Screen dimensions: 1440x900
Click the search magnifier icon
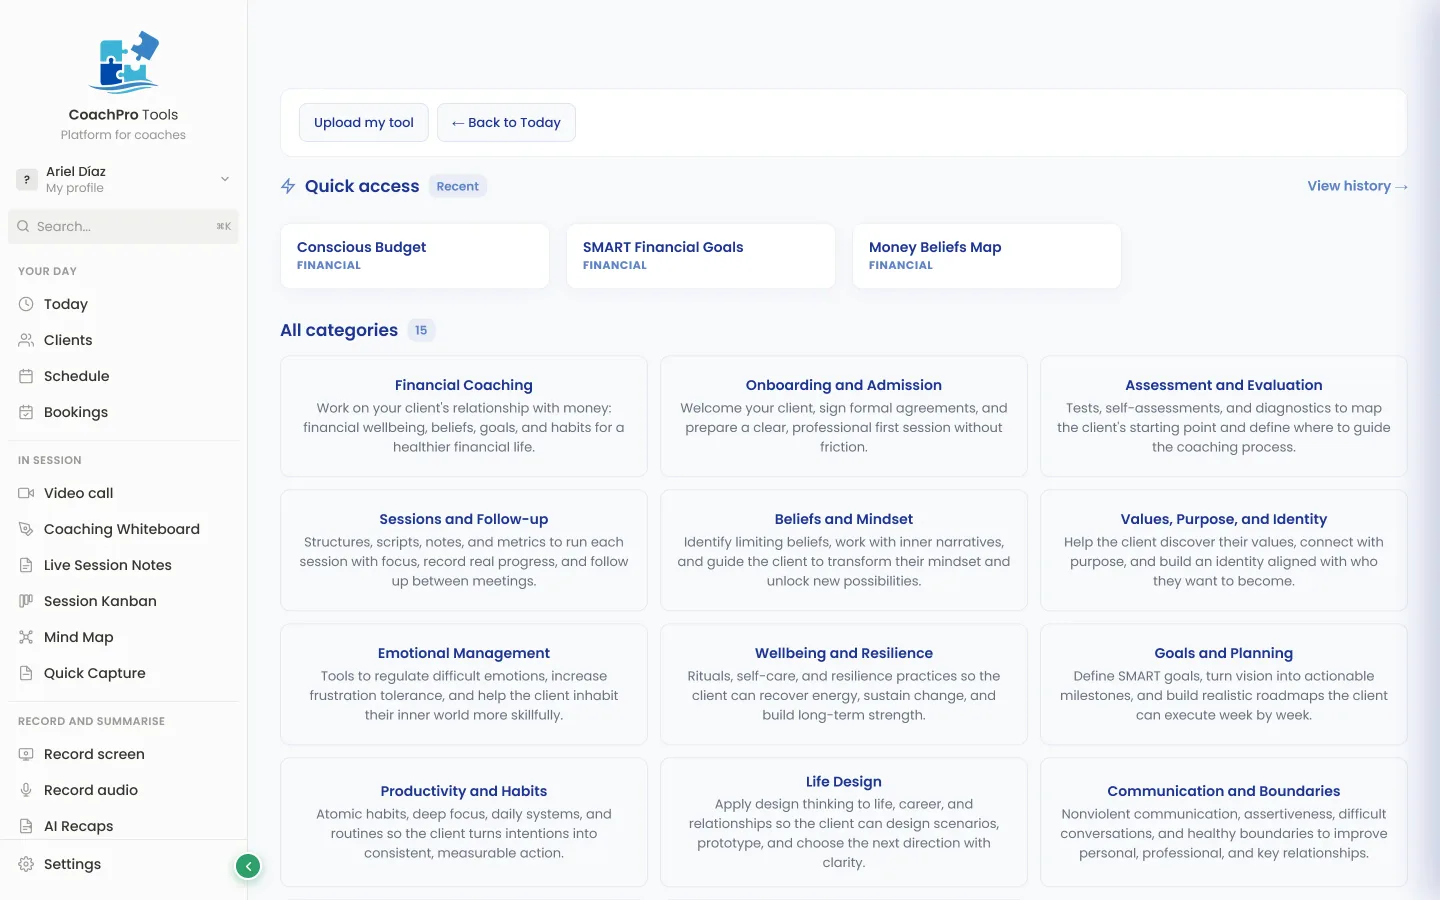[23, 226]
